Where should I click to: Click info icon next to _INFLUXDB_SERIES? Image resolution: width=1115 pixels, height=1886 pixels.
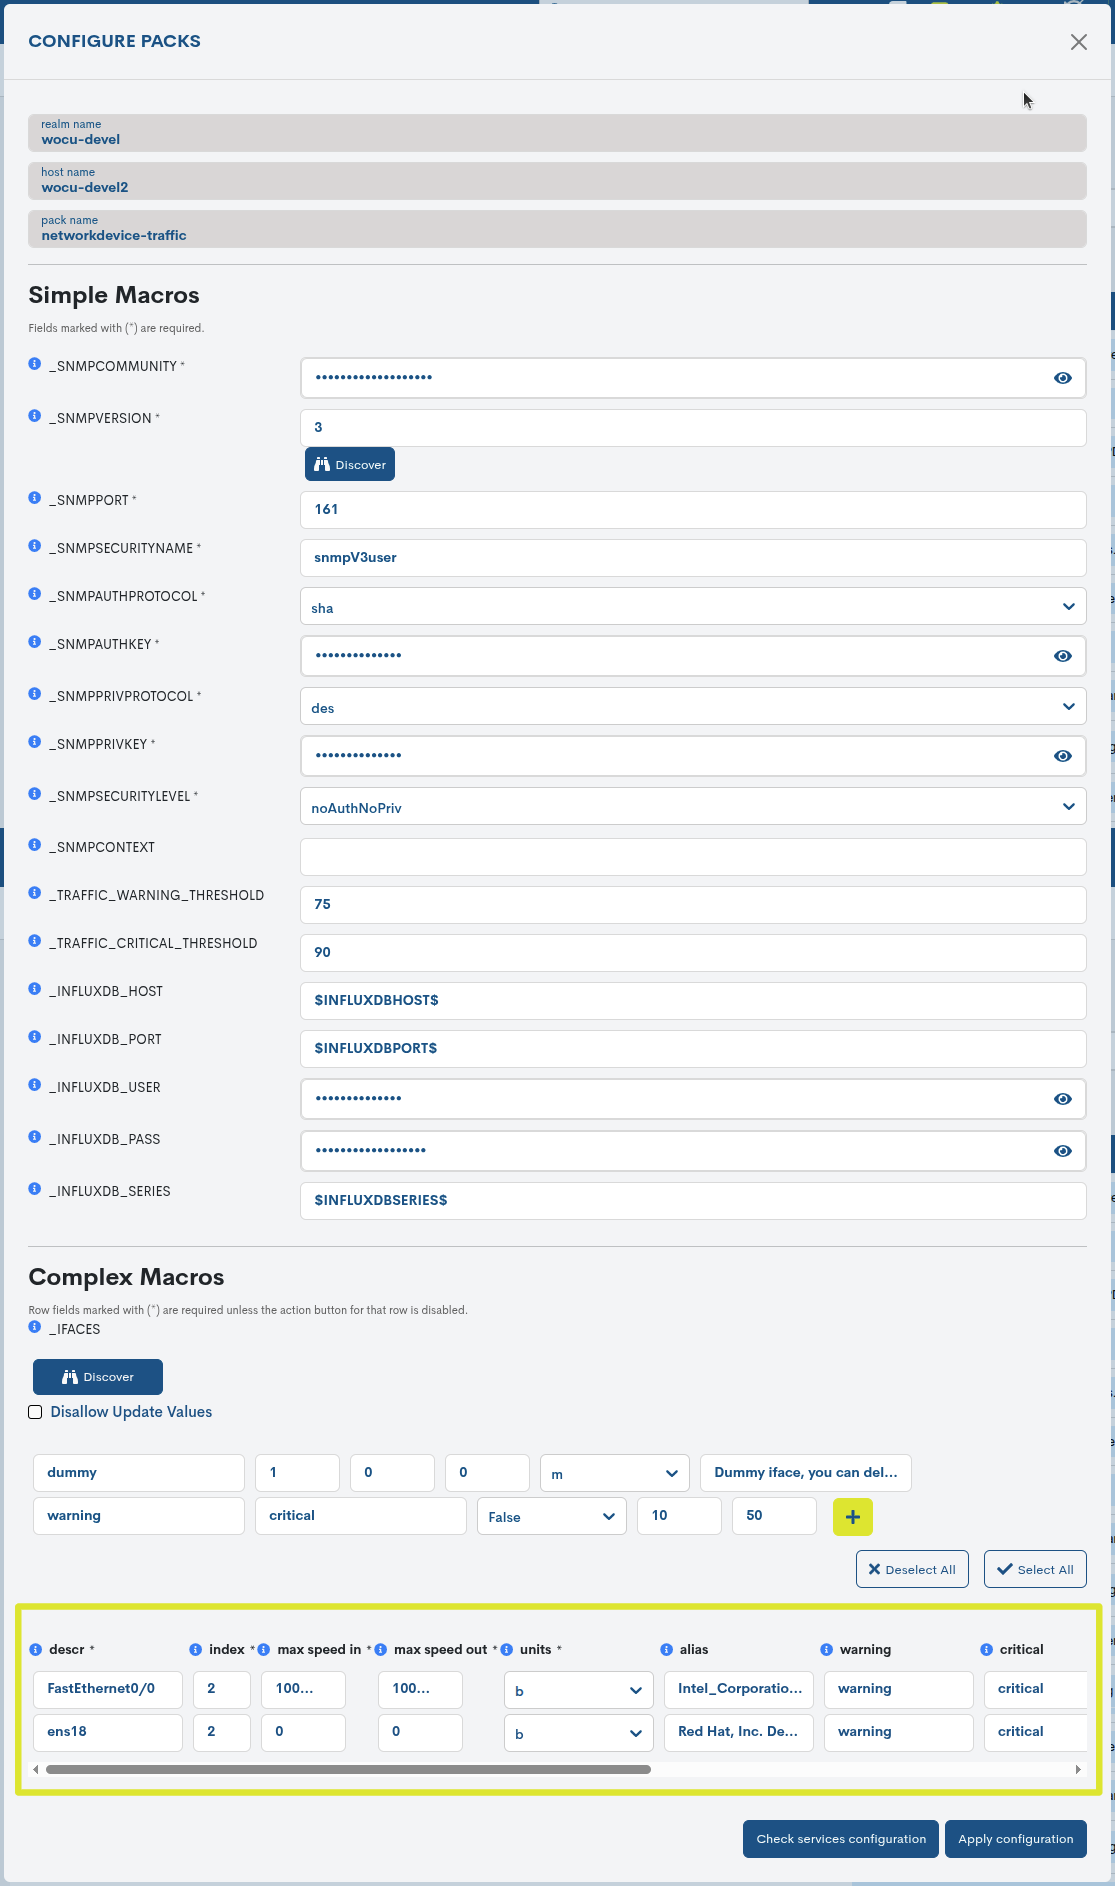point(35,1189)
